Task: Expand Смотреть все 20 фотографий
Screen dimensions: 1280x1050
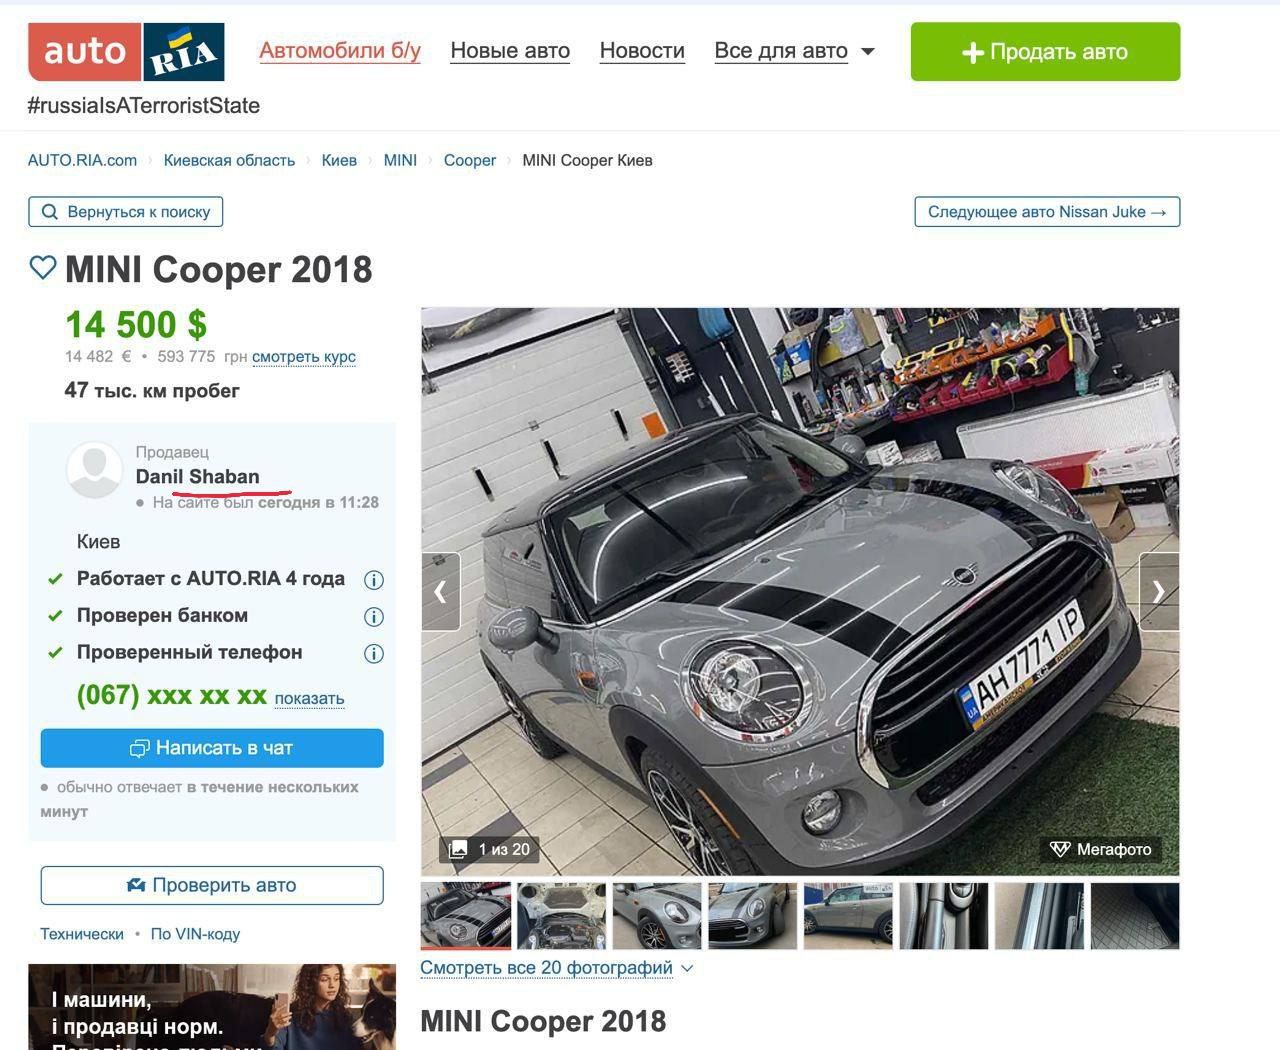Action: pyautogui.click(x=557, y=968)
